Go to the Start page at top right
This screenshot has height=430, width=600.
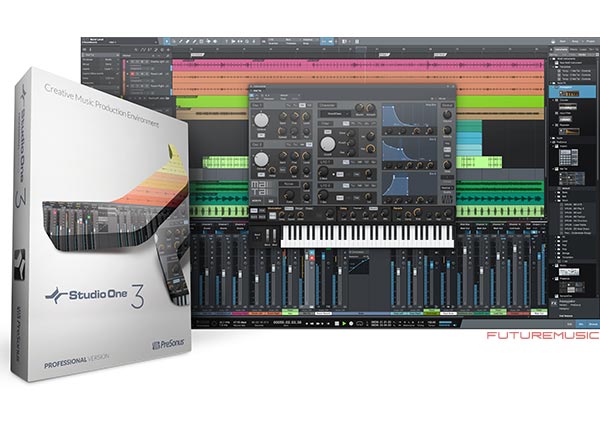[562, 41]
